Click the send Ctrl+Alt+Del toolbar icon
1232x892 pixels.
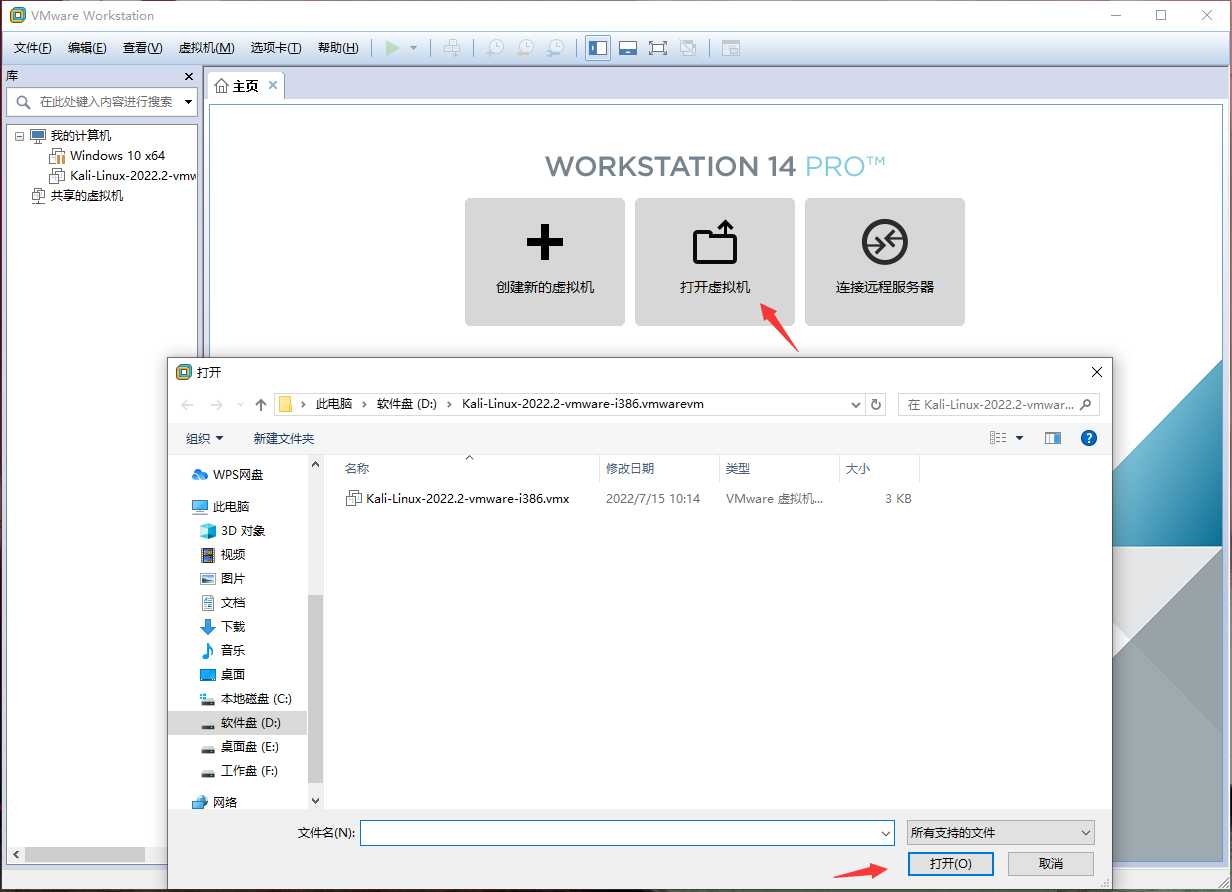[452, 48]
